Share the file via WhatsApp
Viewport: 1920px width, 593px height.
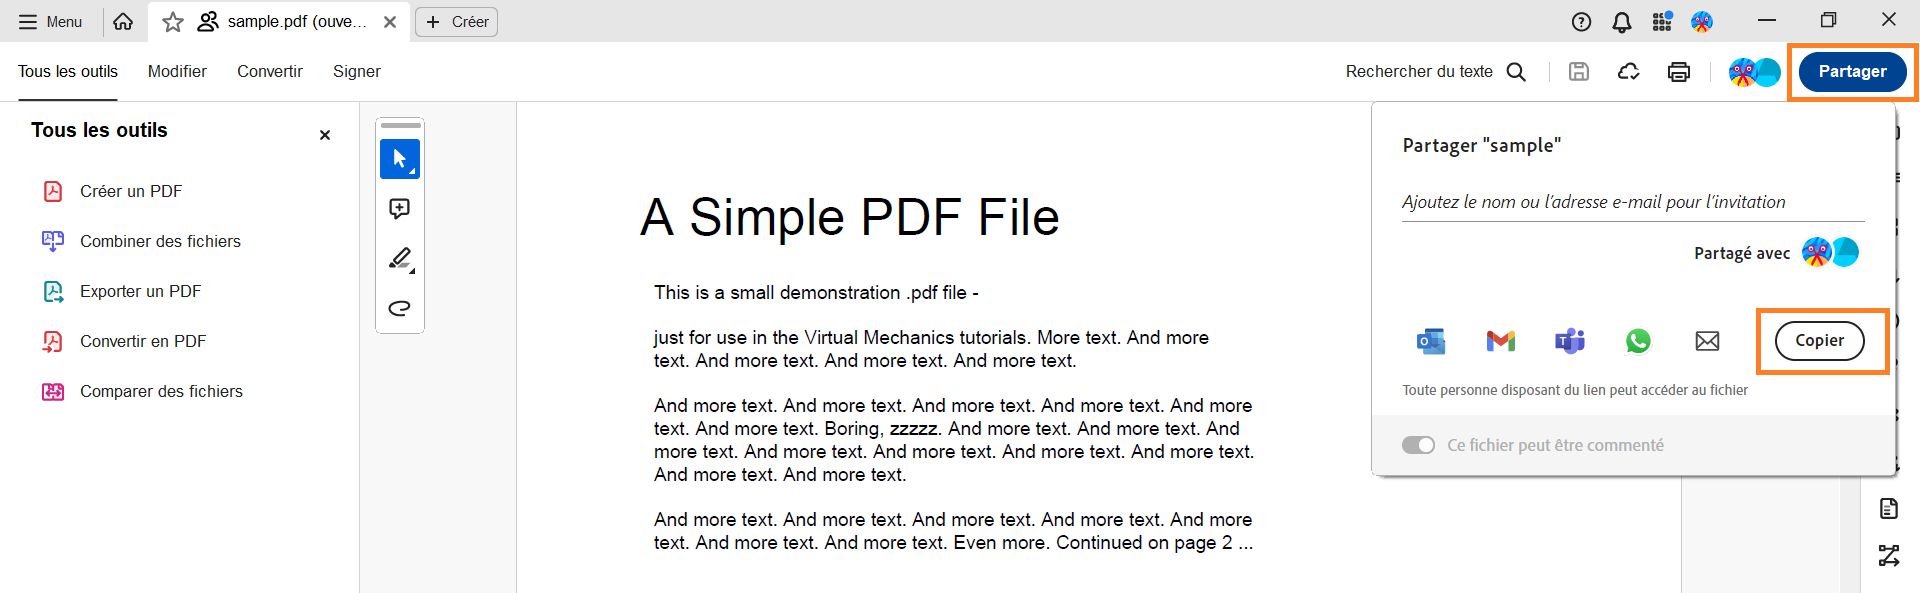coord(1638,341)
